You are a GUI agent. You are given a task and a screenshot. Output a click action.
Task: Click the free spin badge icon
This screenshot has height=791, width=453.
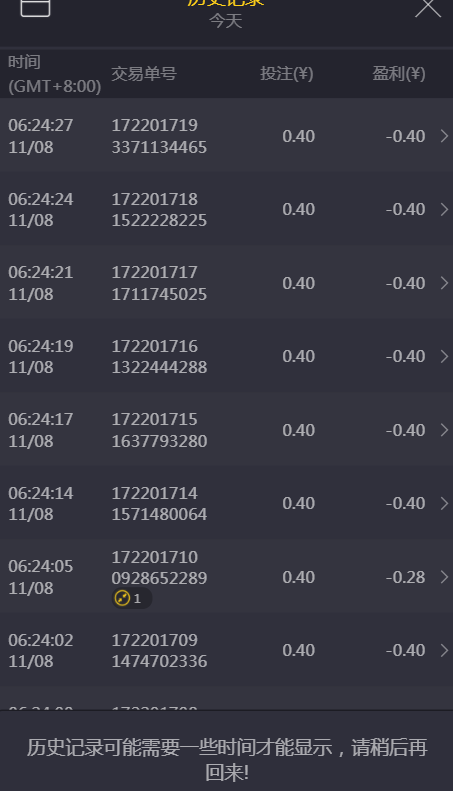[122, 598]
